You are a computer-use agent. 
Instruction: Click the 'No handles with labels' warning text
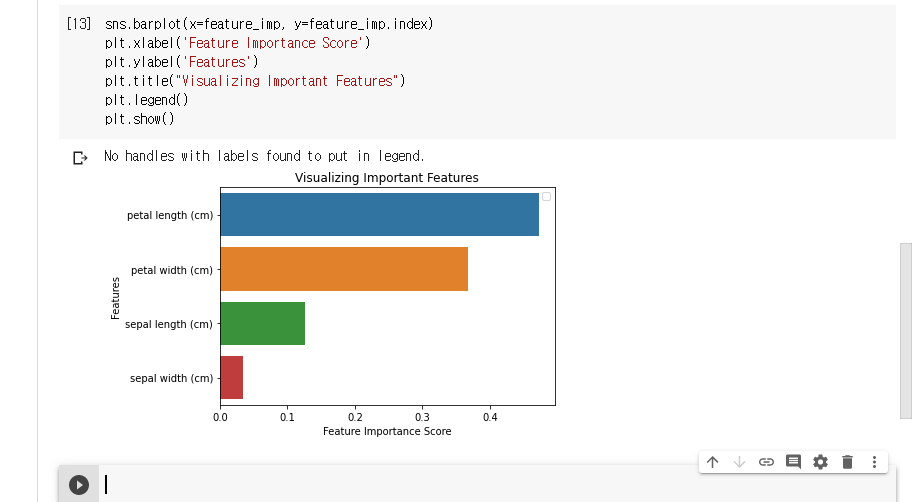pyautogui.click(x=264, y=156)
